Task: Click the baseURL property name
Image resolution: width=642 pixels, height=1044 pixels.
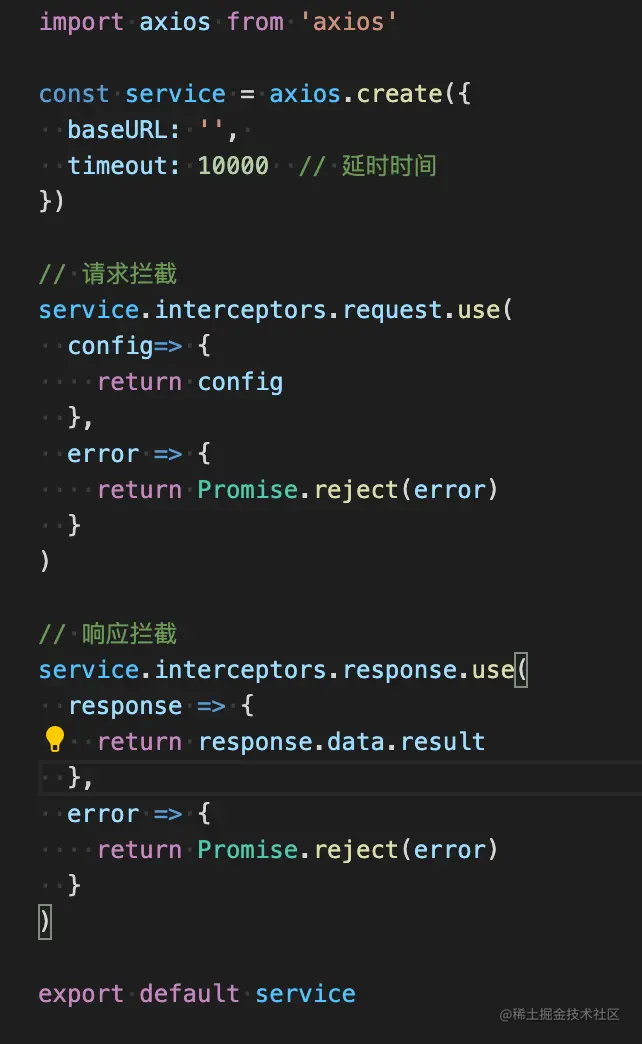Action: [x=117, y=130]
